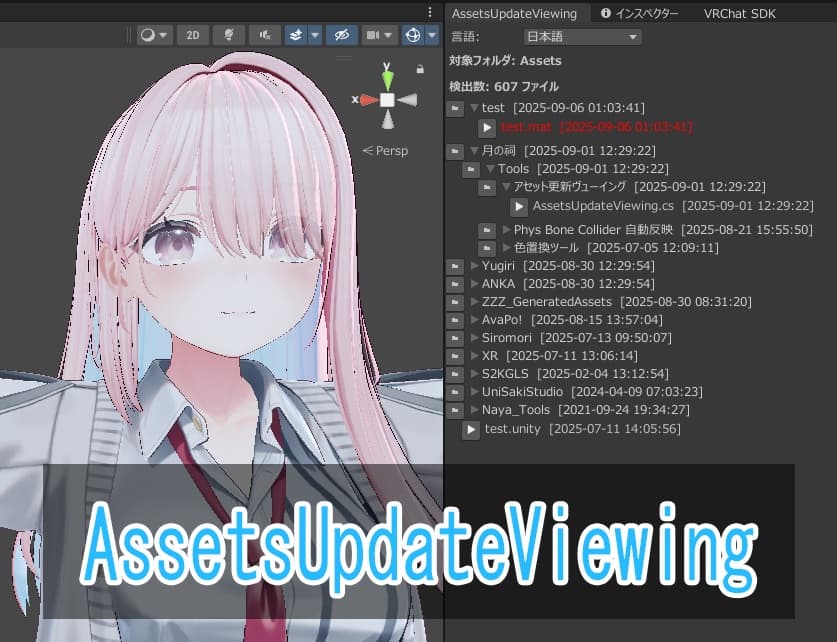The image size is (837, 642).
Task: Click the play arrow beside test.mat
Action: pos(487,127)
